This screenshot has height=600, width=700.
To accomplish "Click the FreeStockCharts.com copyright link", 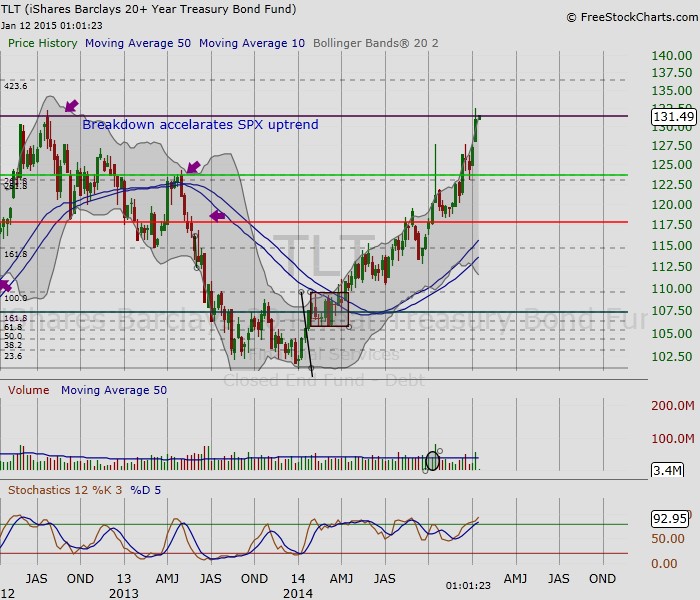I will point(632,17).
